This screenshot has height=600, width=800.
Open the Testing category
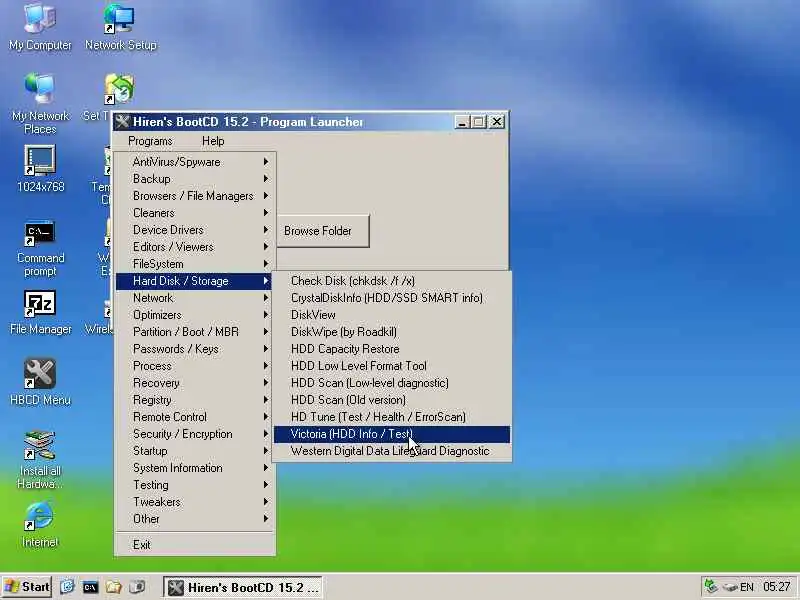(196, 485)
